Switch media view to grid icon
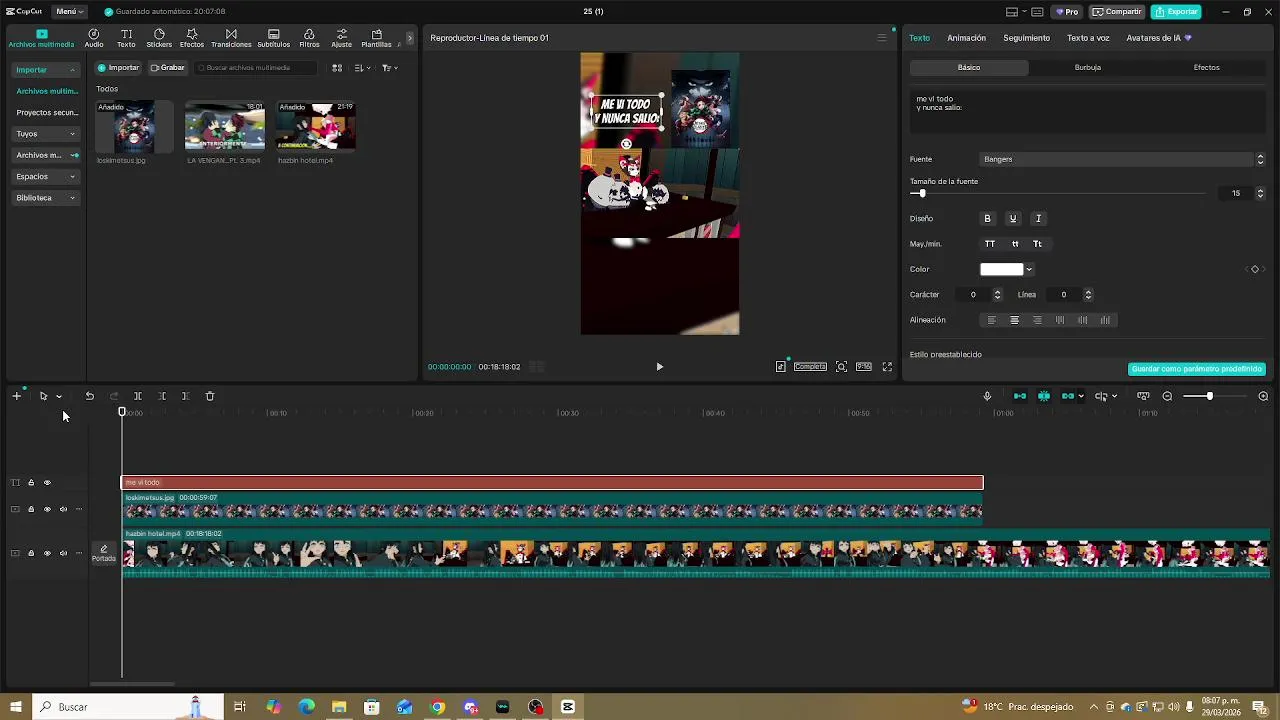 (337, 68)
